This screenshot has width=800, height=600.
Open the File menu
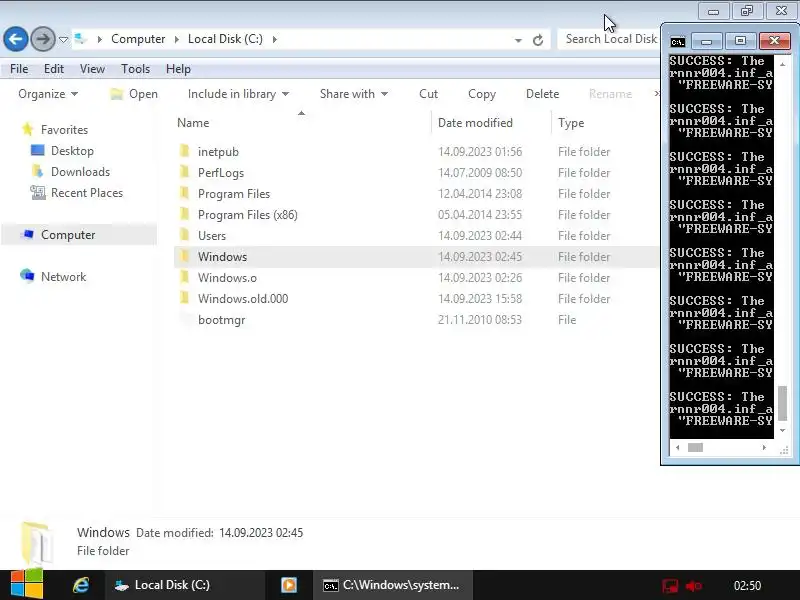pos(19,69)
